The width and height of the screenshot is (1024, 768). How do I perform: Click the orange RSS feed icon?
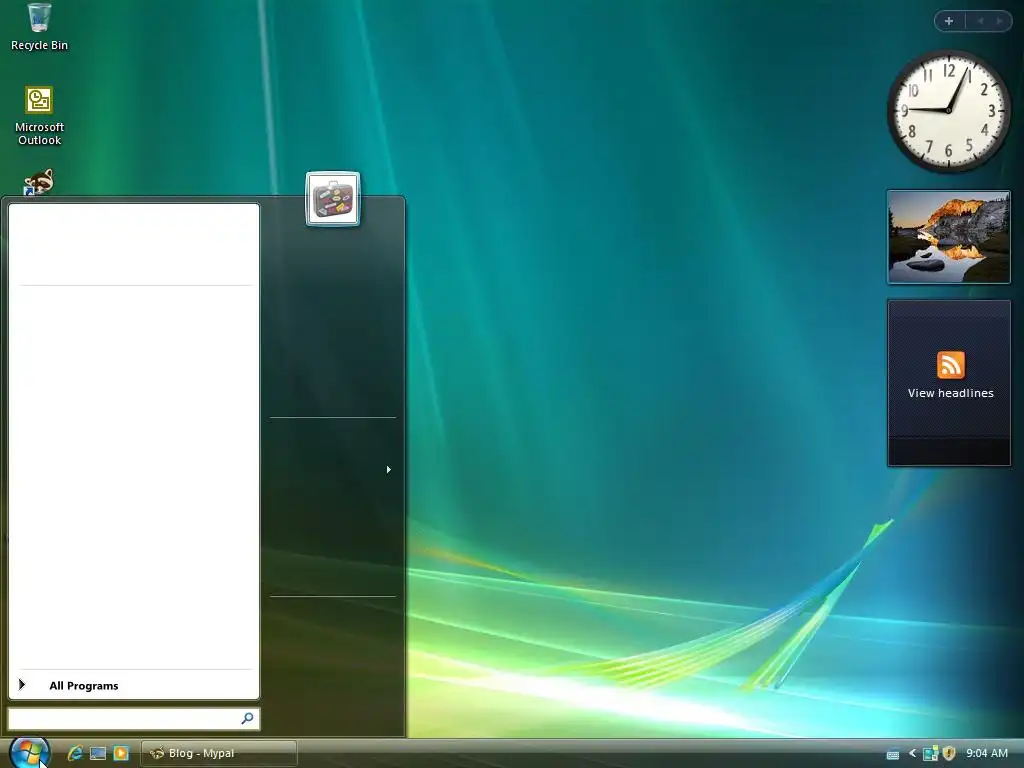pos(950,365)
